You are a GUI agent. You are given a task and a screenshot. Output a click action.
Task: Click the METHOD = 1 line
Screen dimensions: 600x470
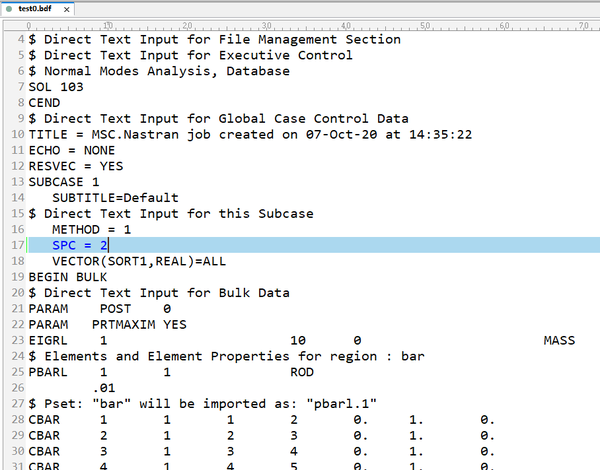[91, 229]
